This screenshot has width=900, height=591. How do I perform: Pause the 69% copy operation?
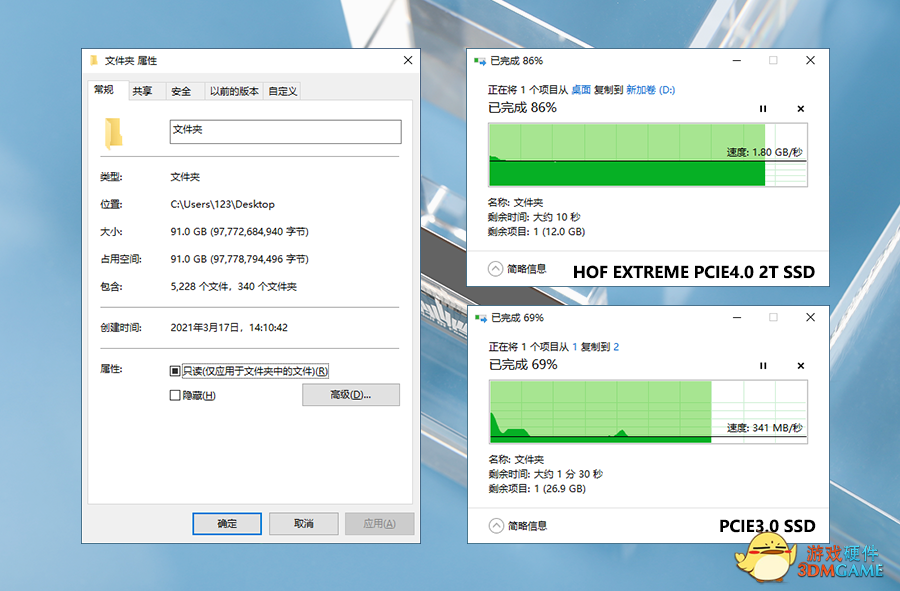pyautogui.click(x=763, y=366)
